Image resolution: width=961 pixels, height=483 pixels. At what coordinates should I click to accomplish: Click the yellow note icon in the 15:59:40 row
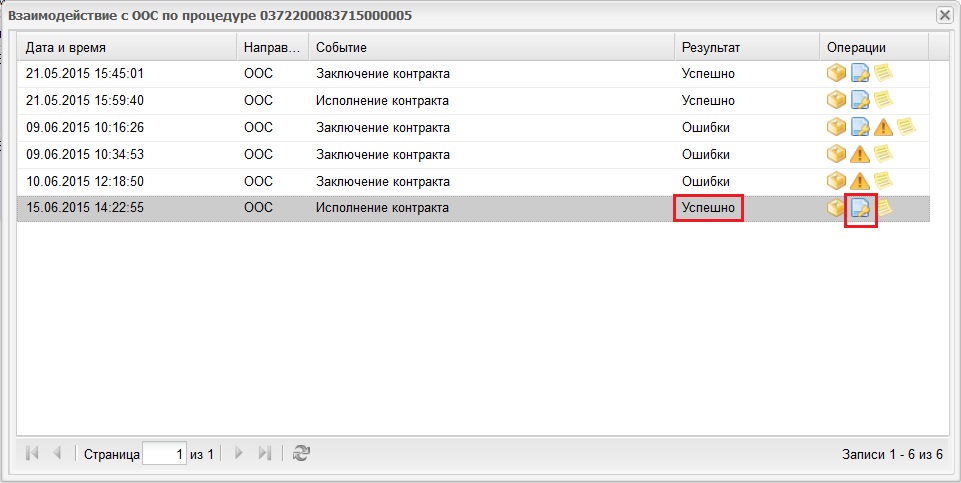pyautogui.click(x=883, y=100)
